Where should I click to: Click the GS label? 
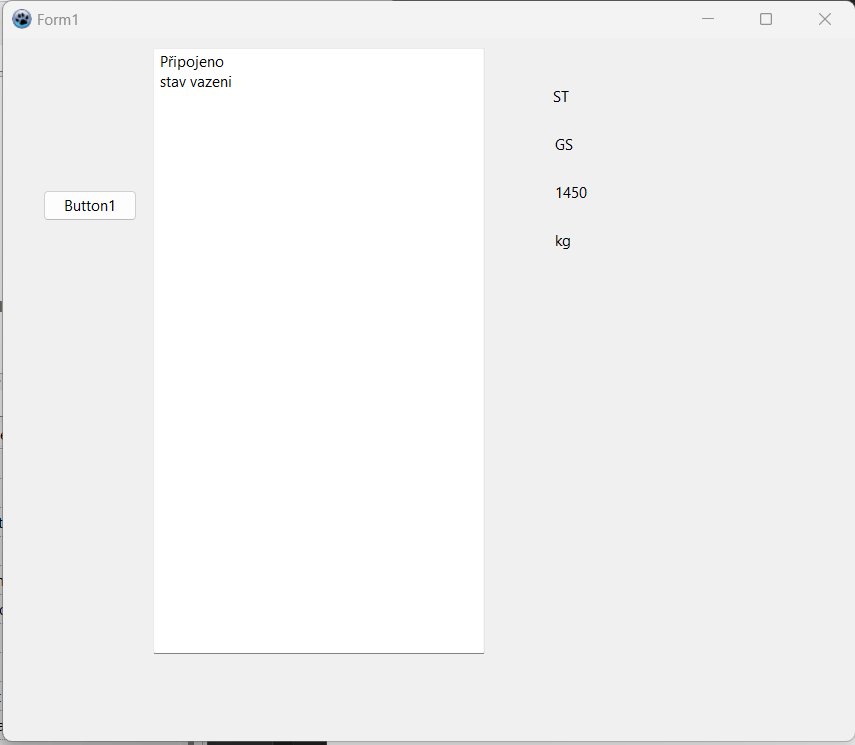click(563, 145)
